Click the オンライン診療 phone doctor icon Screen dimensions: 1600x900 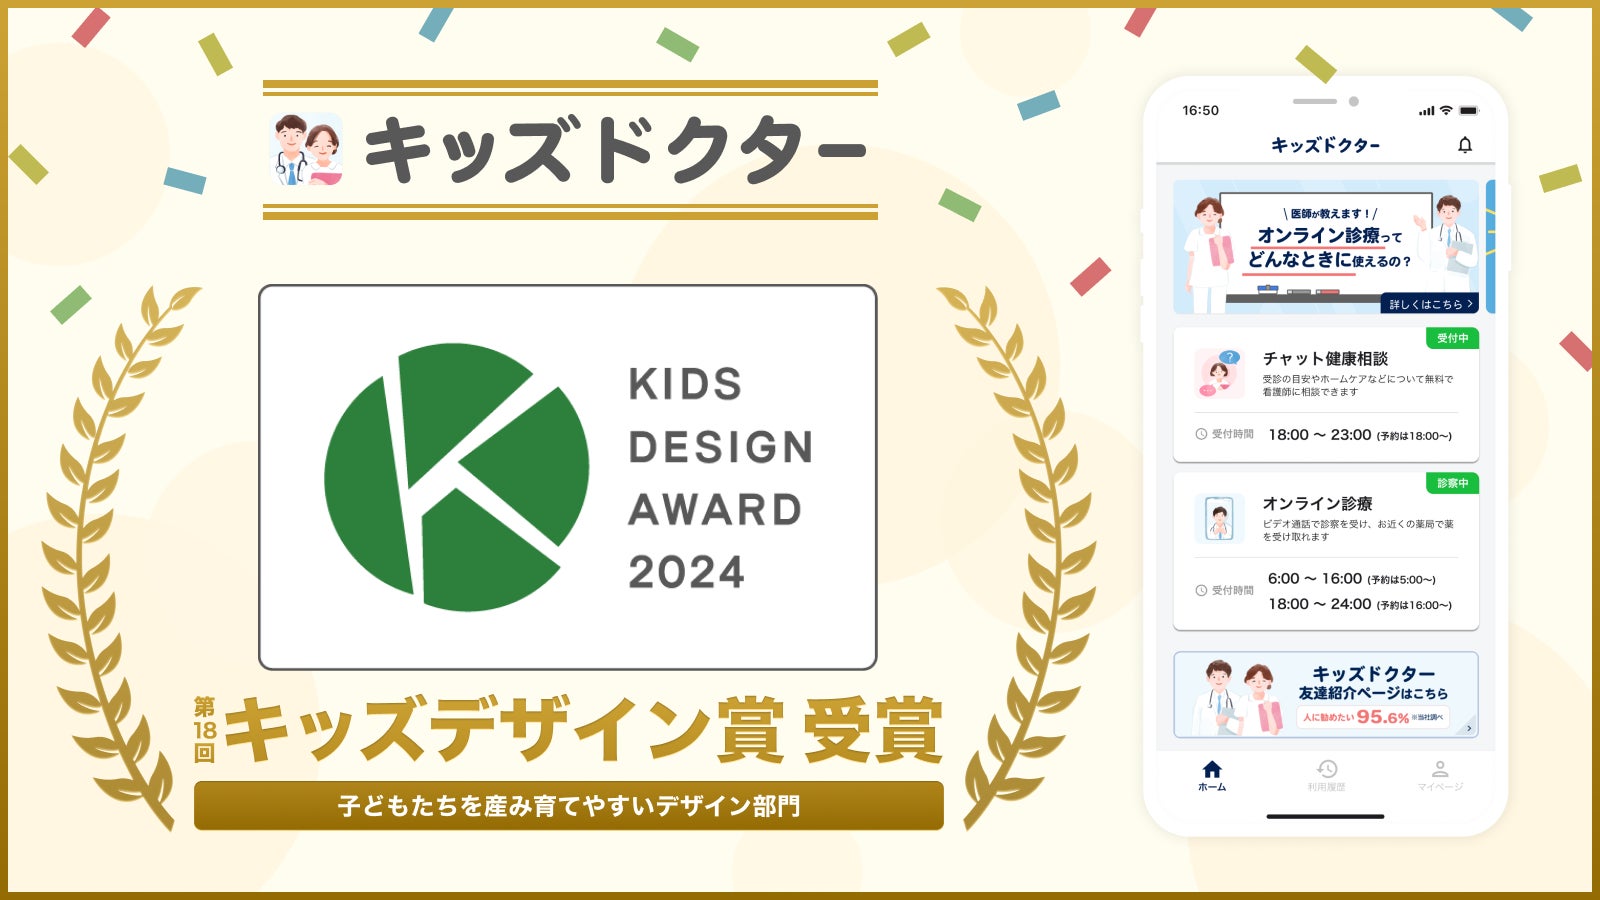pyautogui.click(x=1219, y=518)
